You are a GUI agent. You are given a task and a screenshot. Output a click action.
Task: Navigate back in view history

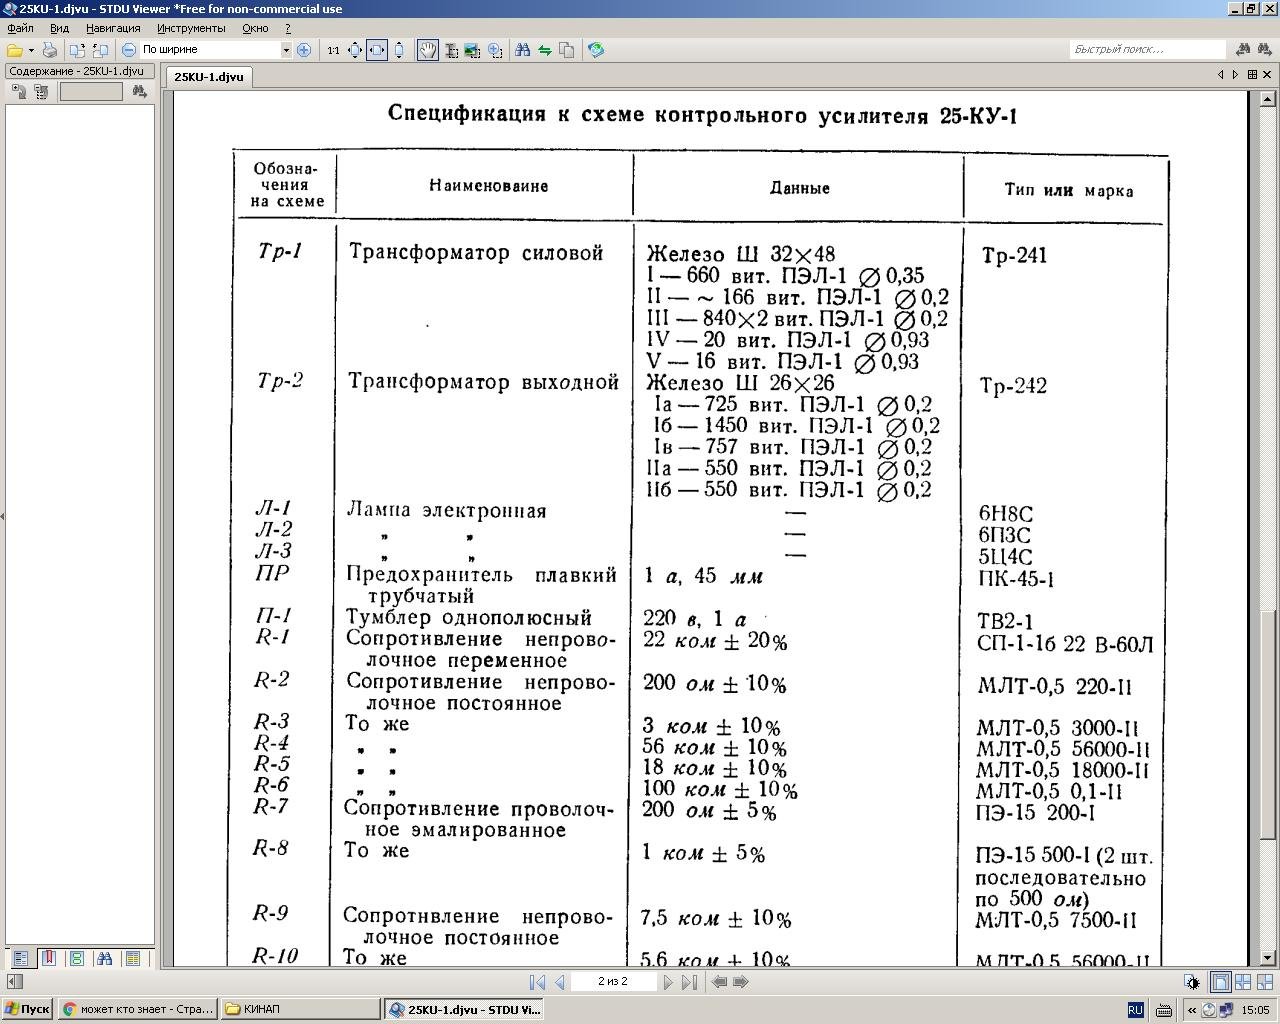719,982
